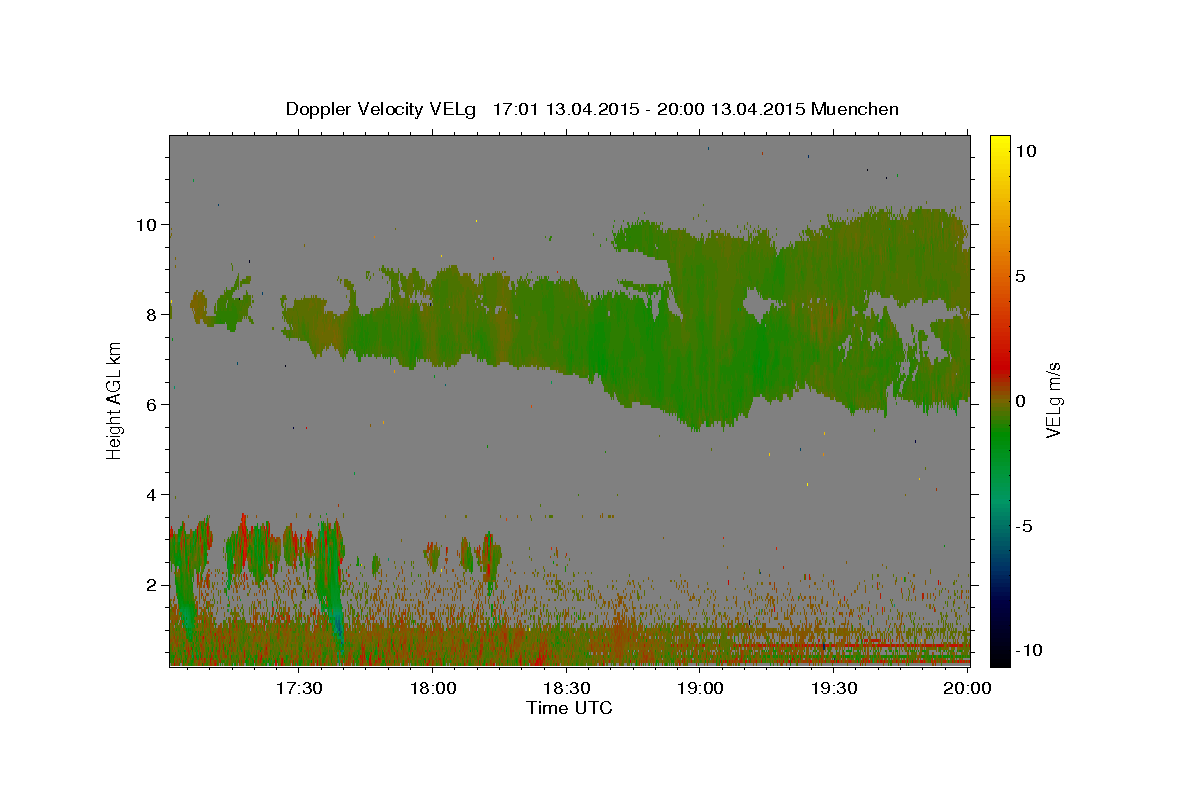Image resolution: width=1200 pixels, height=800 pixels.
Task: Click the height tick label 10
Action: pos(149,224)
